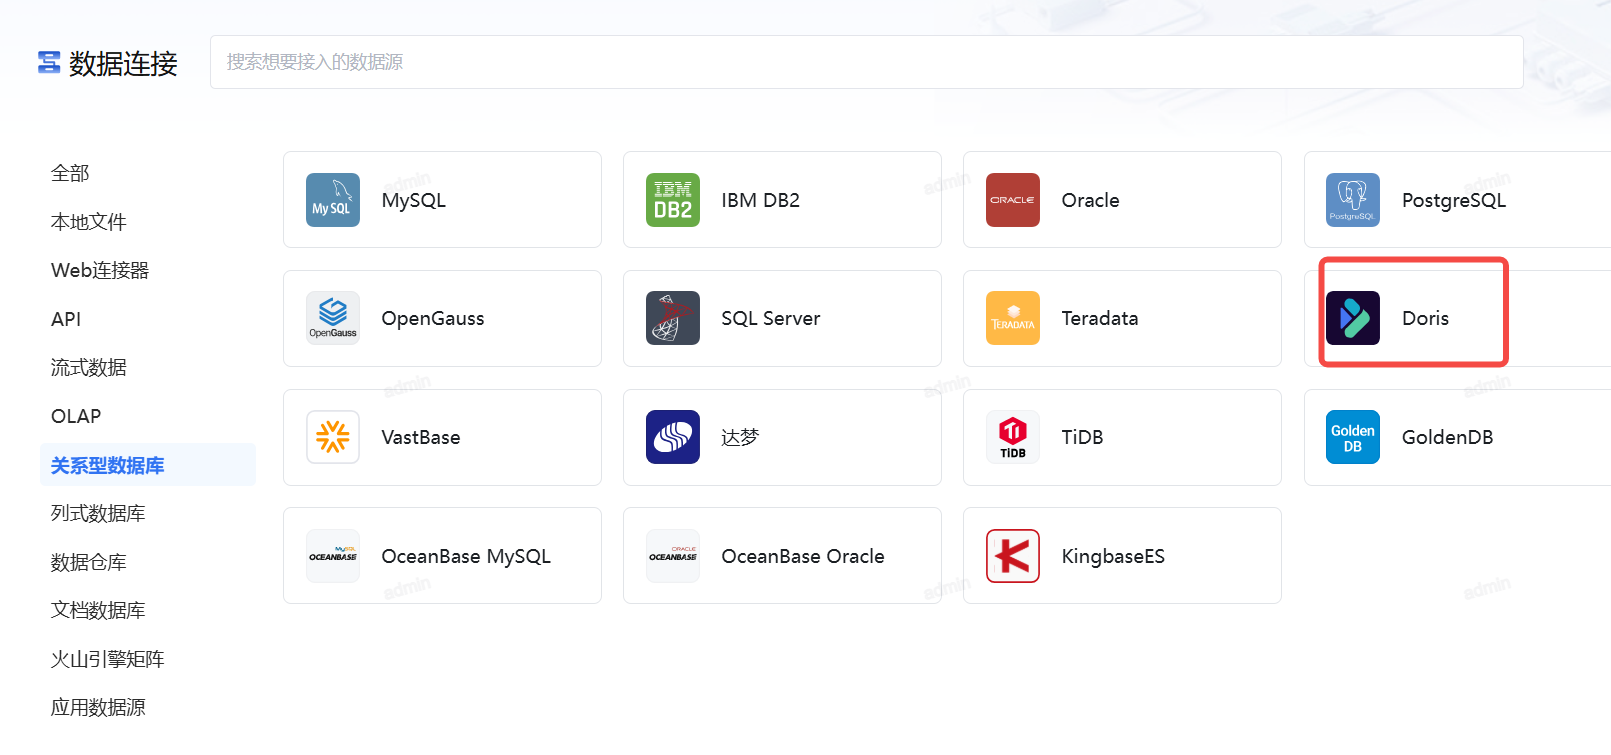The height and width of the screenshot is (755, 1611).
Task: Choose the Oracle red logo icon
Action: (x=1013, y=200)
